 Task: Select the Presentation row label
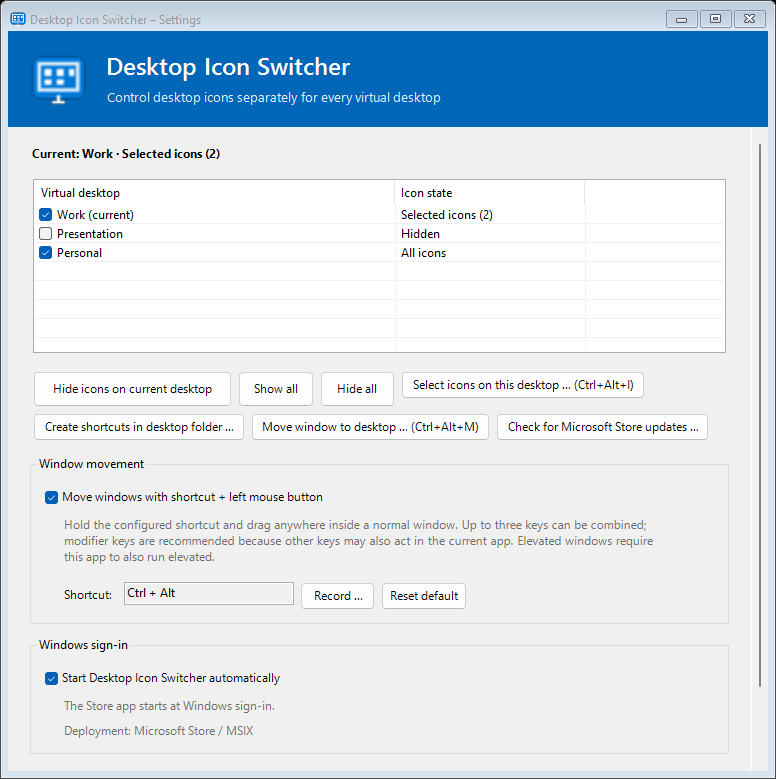90,234
